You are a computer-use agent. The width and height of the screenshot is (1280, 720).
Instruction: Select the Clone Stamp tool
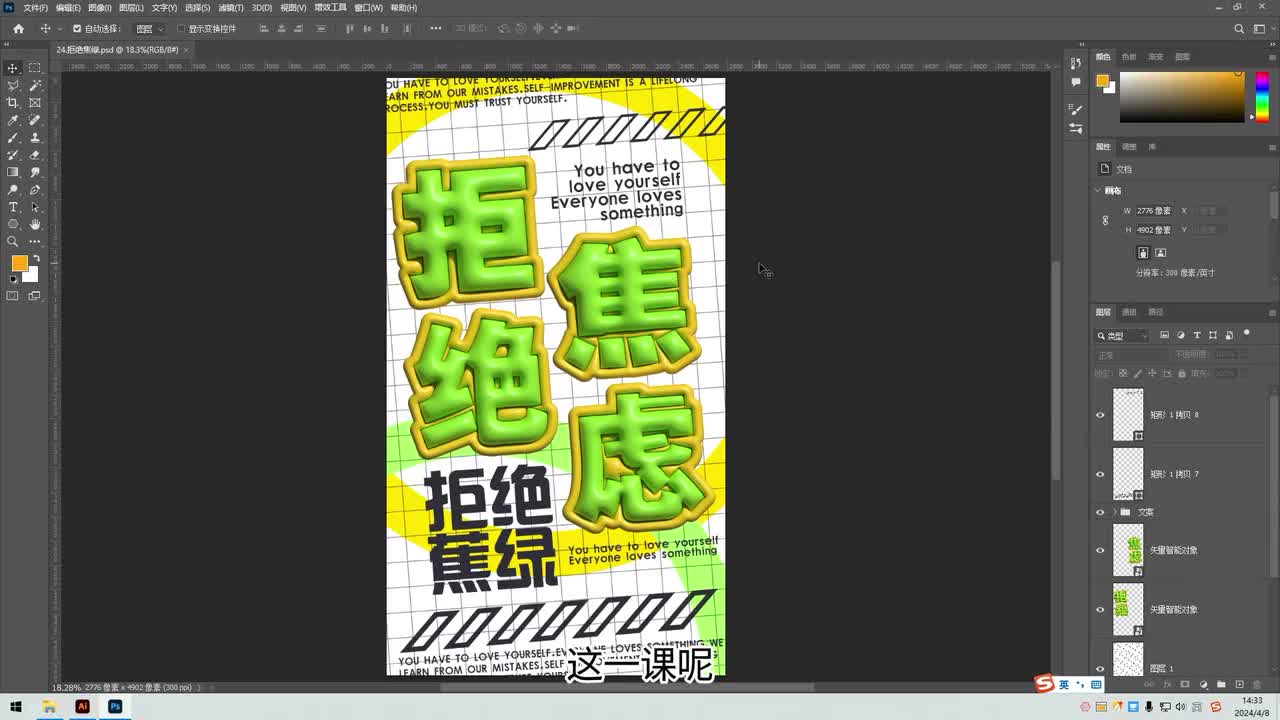tap(35, 138)
